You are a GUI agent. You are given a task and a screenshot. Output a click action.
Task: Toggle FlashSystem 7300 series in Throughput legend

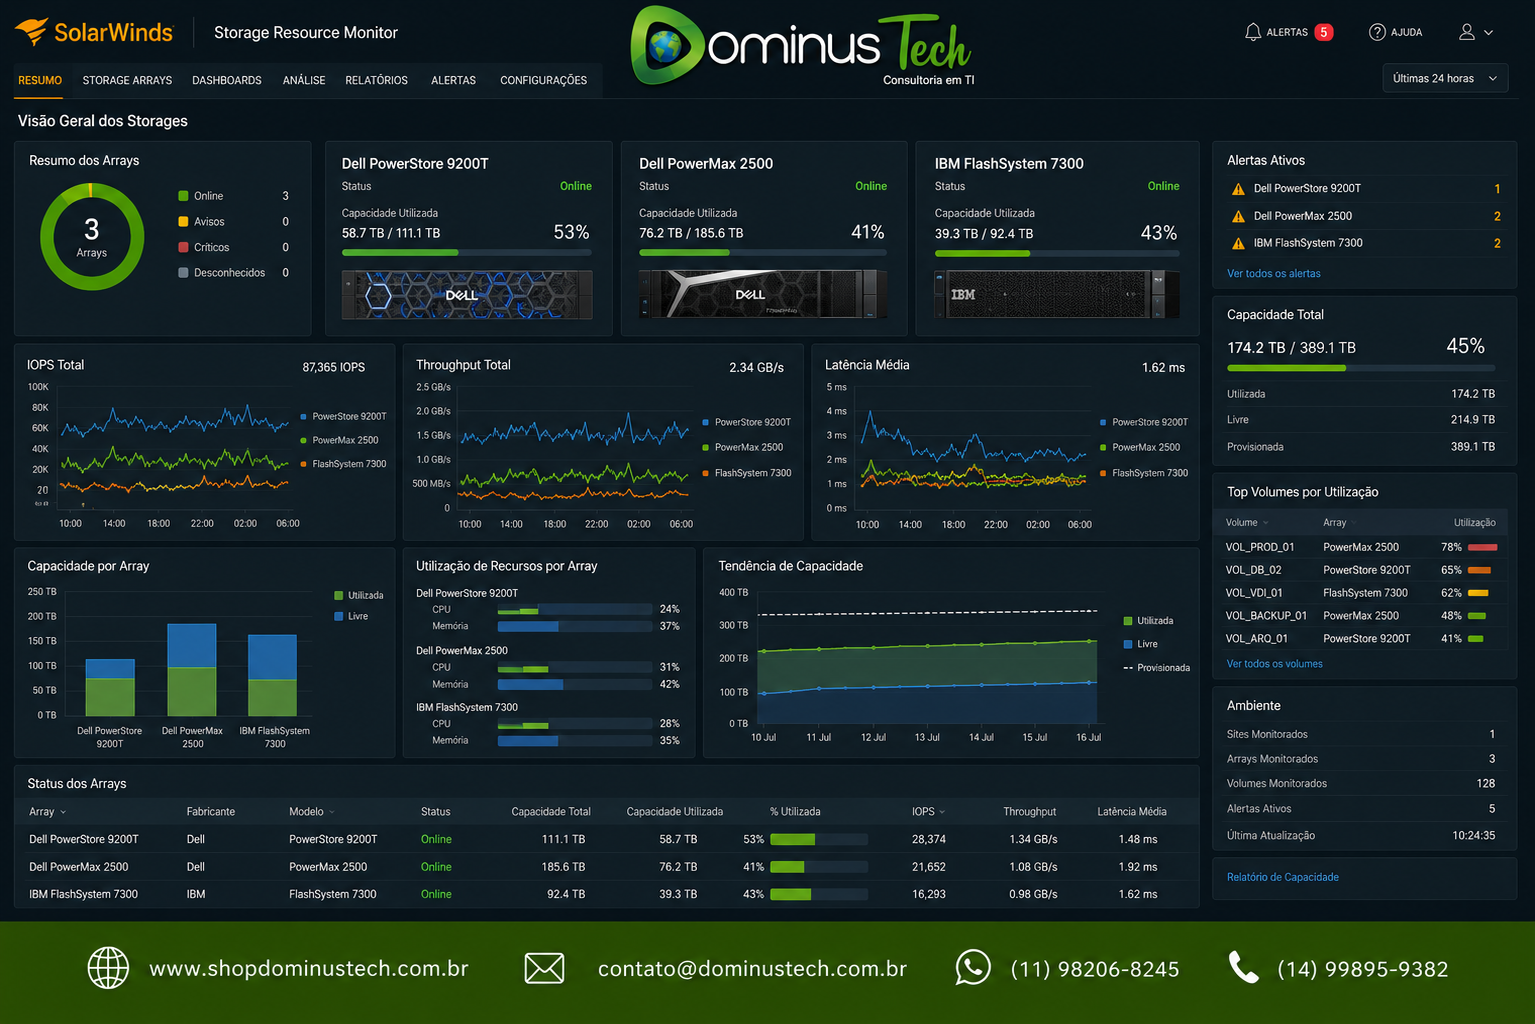point(746,473)
